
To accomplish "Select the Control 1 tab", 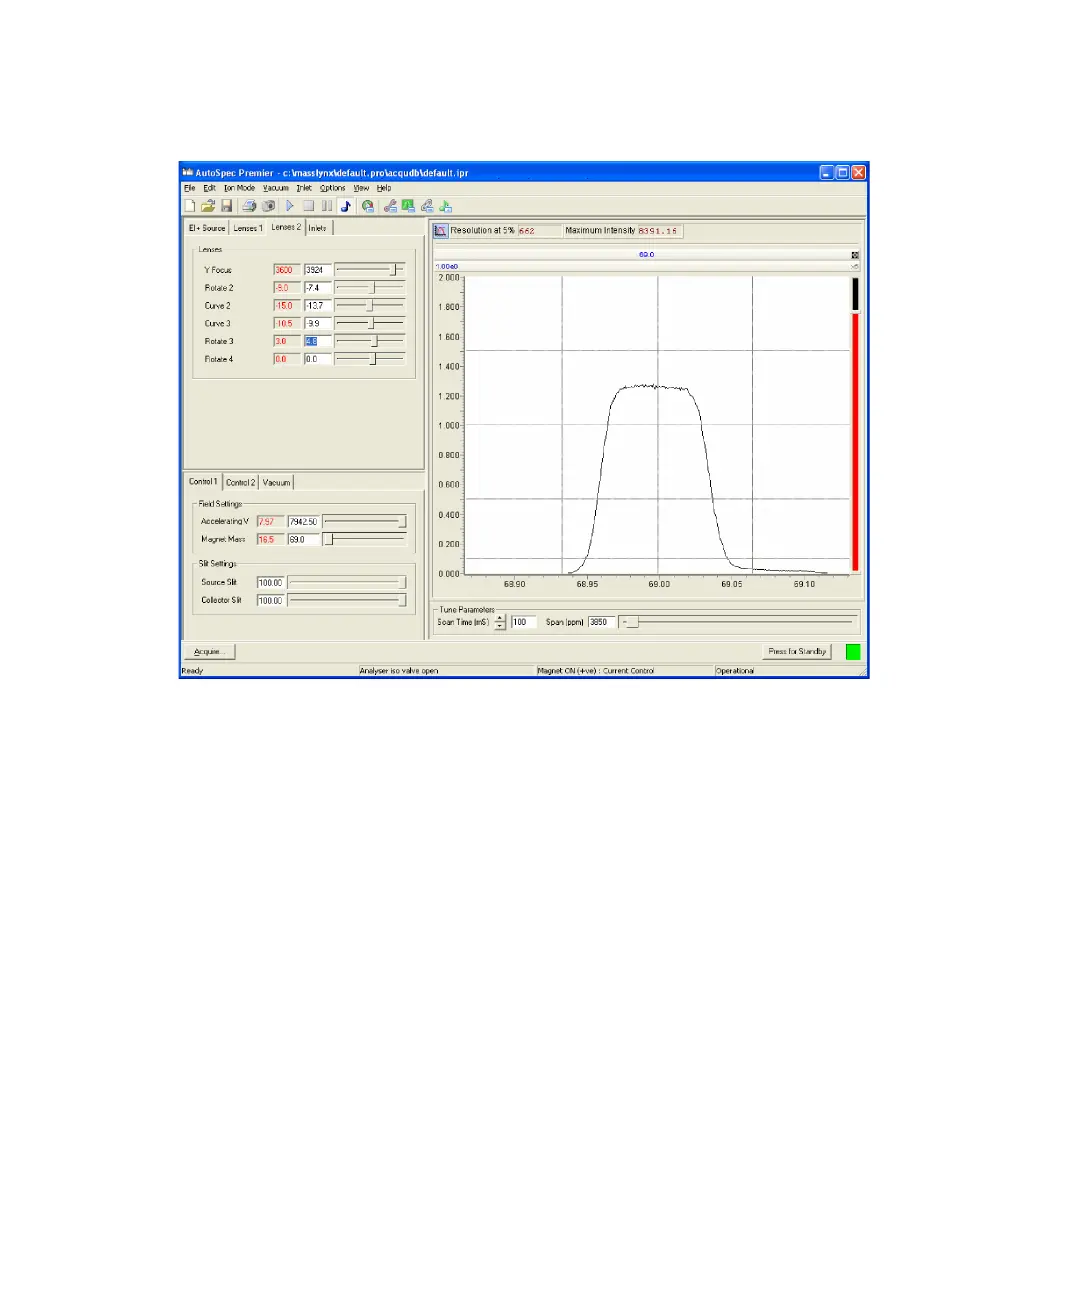I will pos(203,481).
